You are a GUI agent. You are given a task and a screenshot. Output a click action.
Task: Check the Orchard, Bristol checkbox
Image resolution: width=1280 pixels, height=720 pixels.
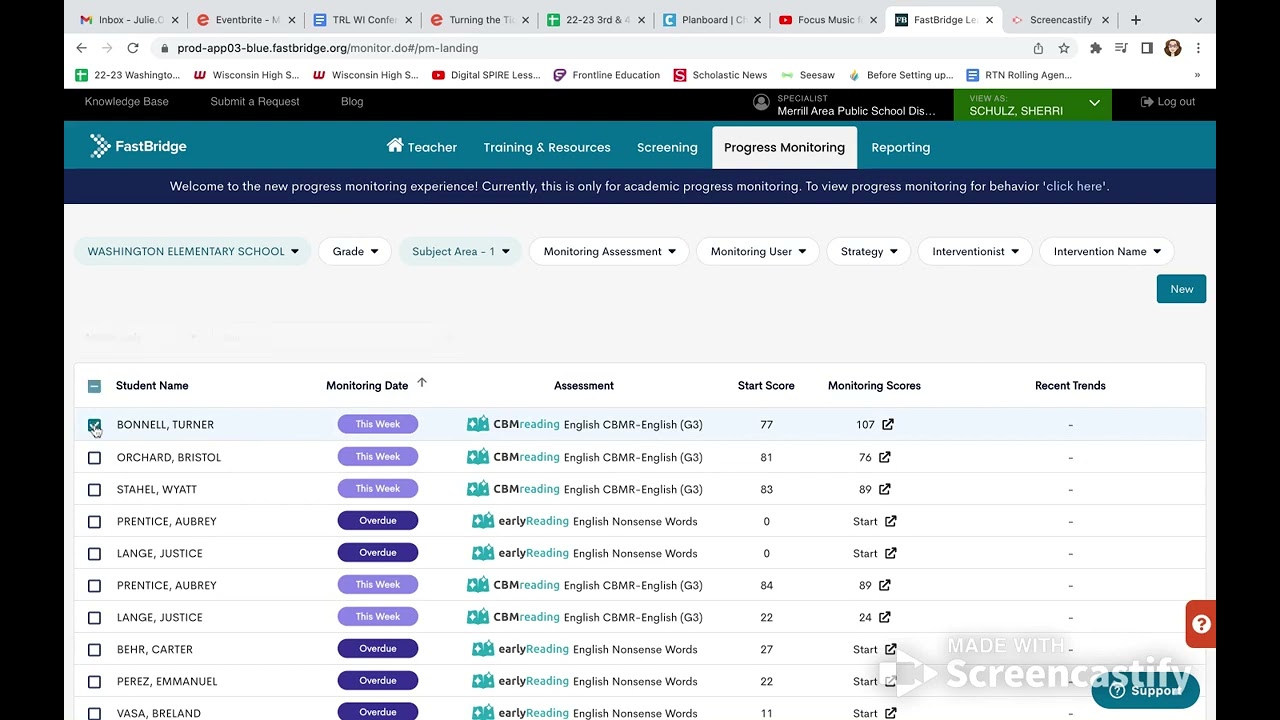point(94,457)
